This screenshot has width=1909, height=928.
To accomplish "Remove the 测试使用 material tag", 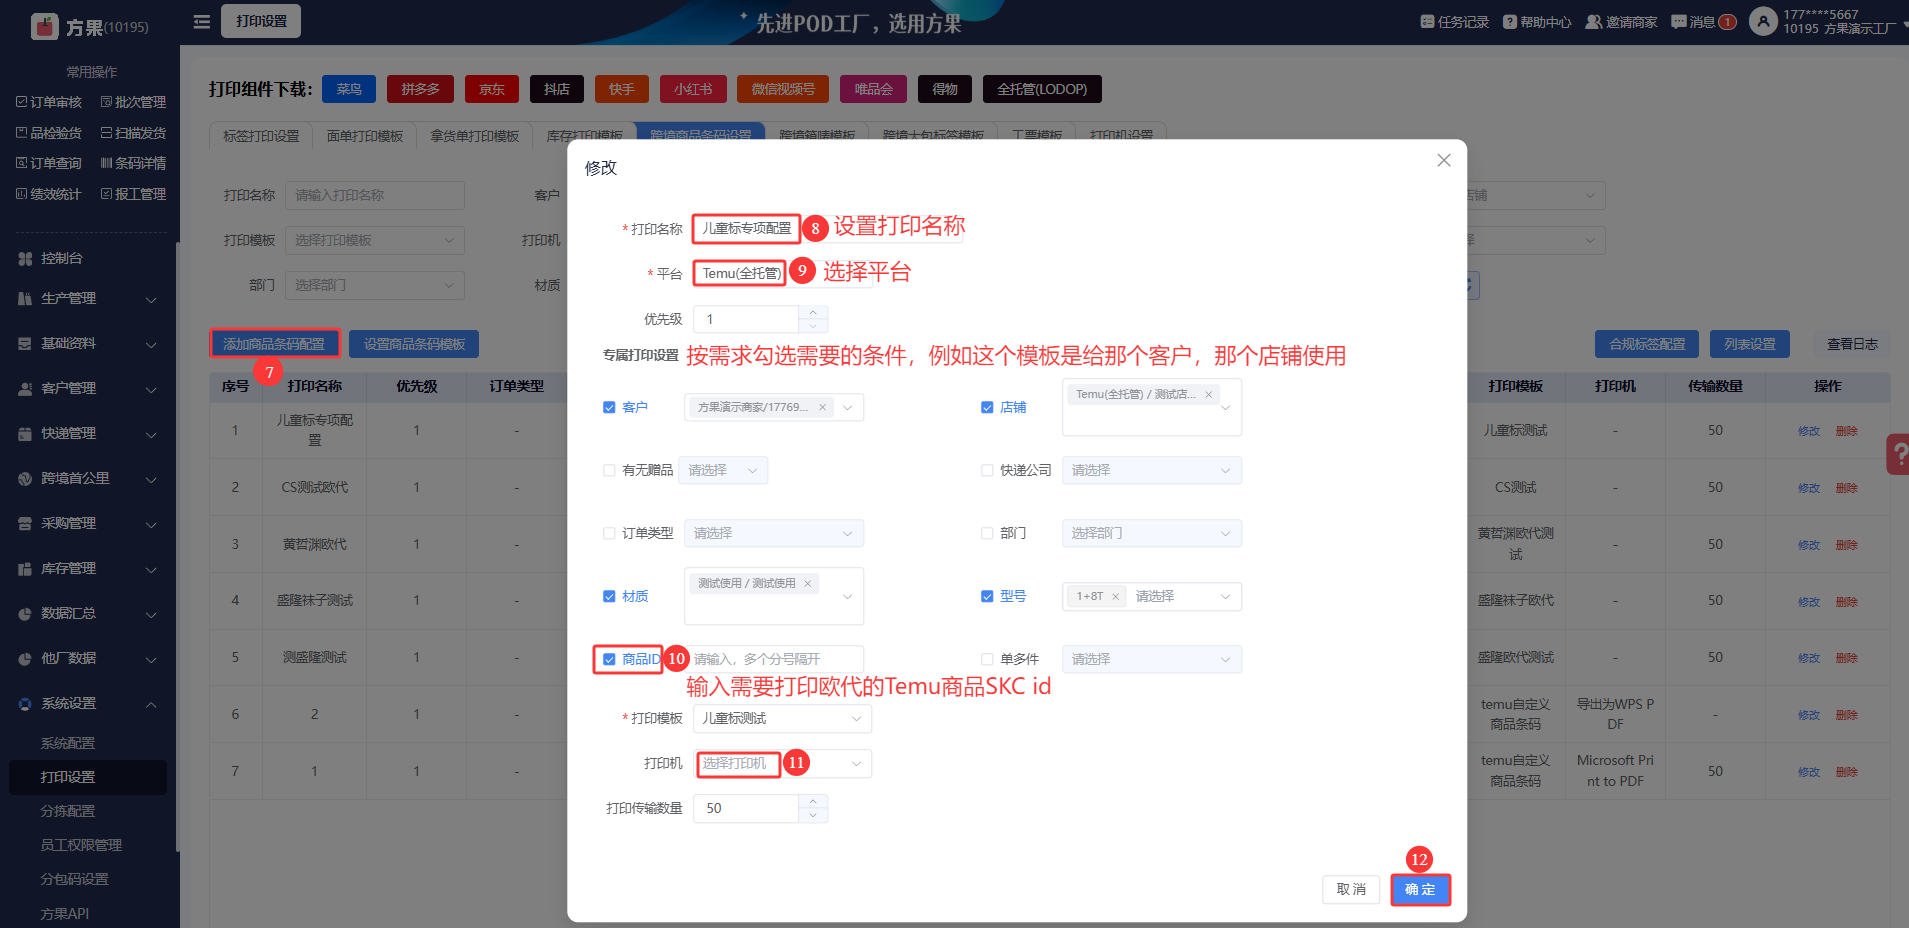I will 807,583.
